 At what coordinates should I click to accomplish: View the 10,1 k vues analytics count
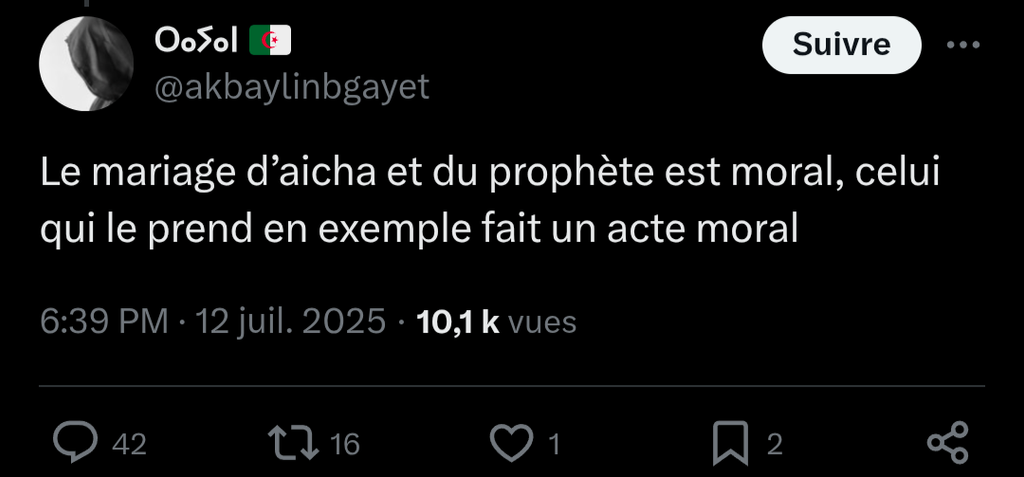[496, 322]
